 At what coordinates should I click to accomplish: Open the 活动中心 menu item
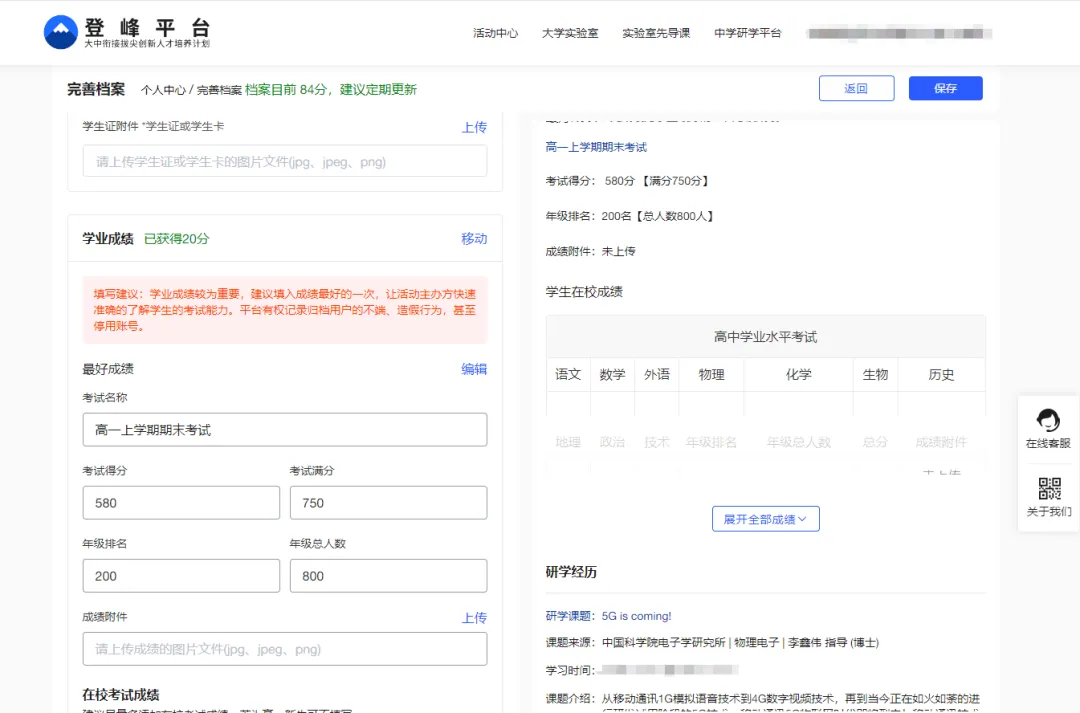(495, 33)
